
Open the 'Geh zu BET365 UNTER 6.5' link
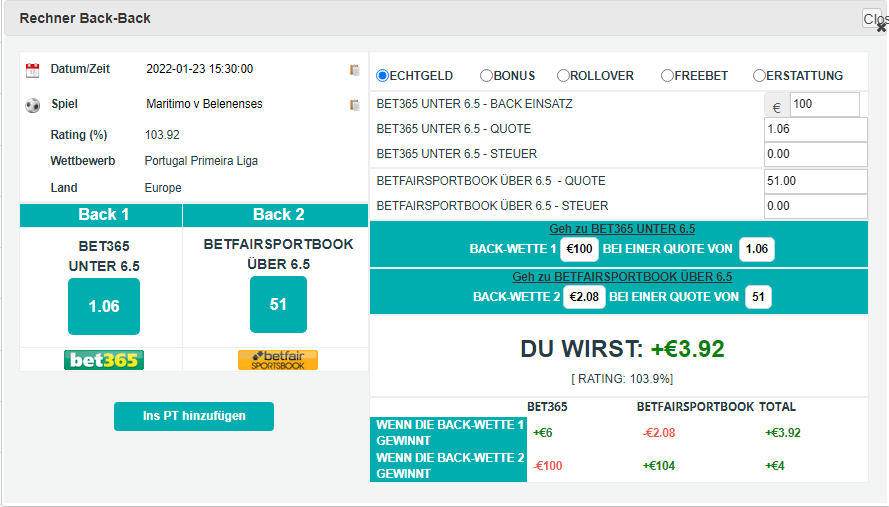[622, 229]
